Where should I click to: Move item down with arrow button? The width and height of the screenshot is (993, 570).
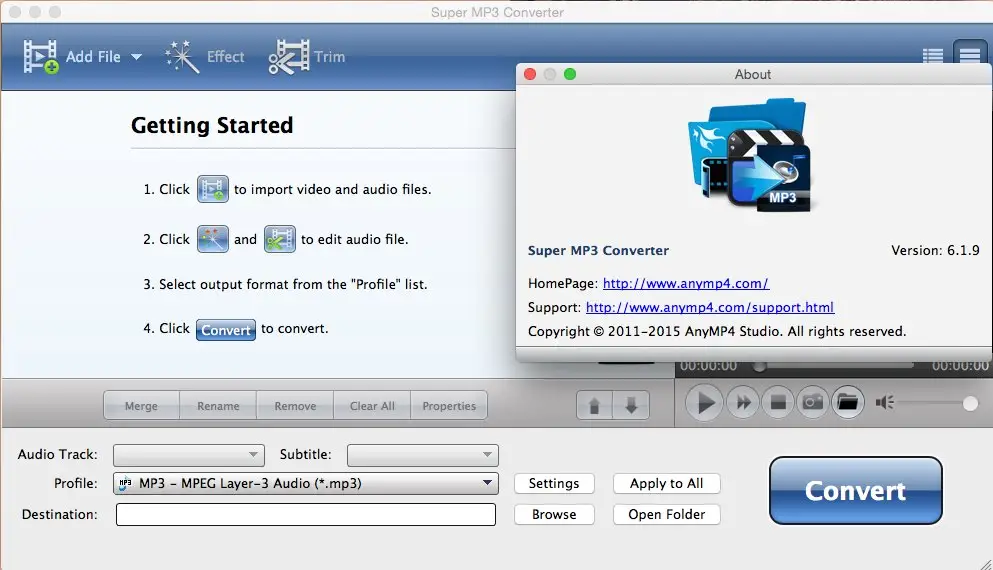(x=631, y=405)
